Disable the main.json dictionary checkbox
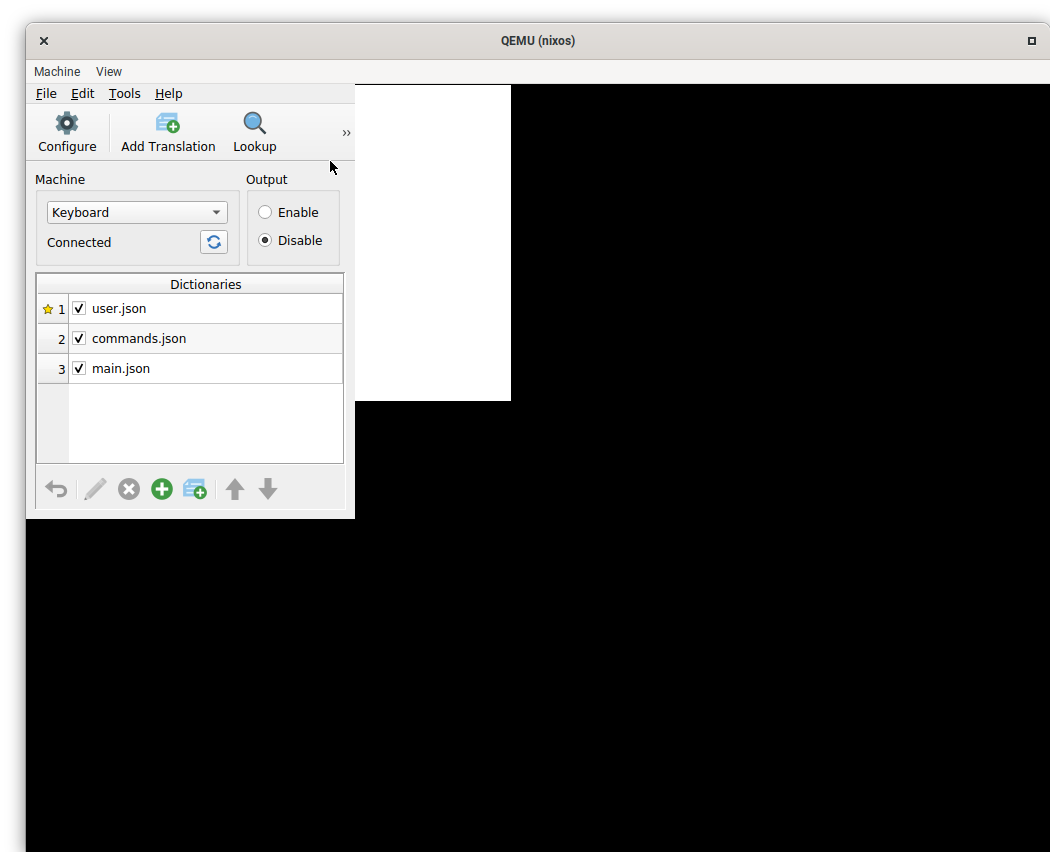The height and width of the screenshot is (852, 1050). (x=79, y=369)
